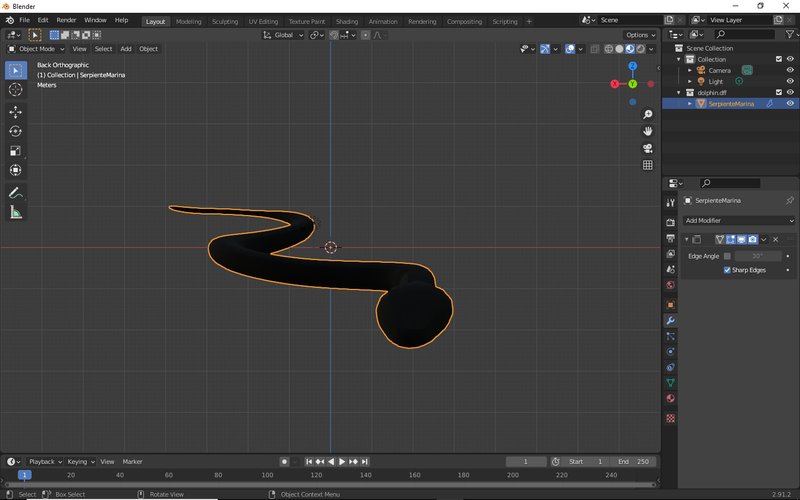800x500 pixels.
Task: Open Object Mode dropdown
Action: pos(36,49)
